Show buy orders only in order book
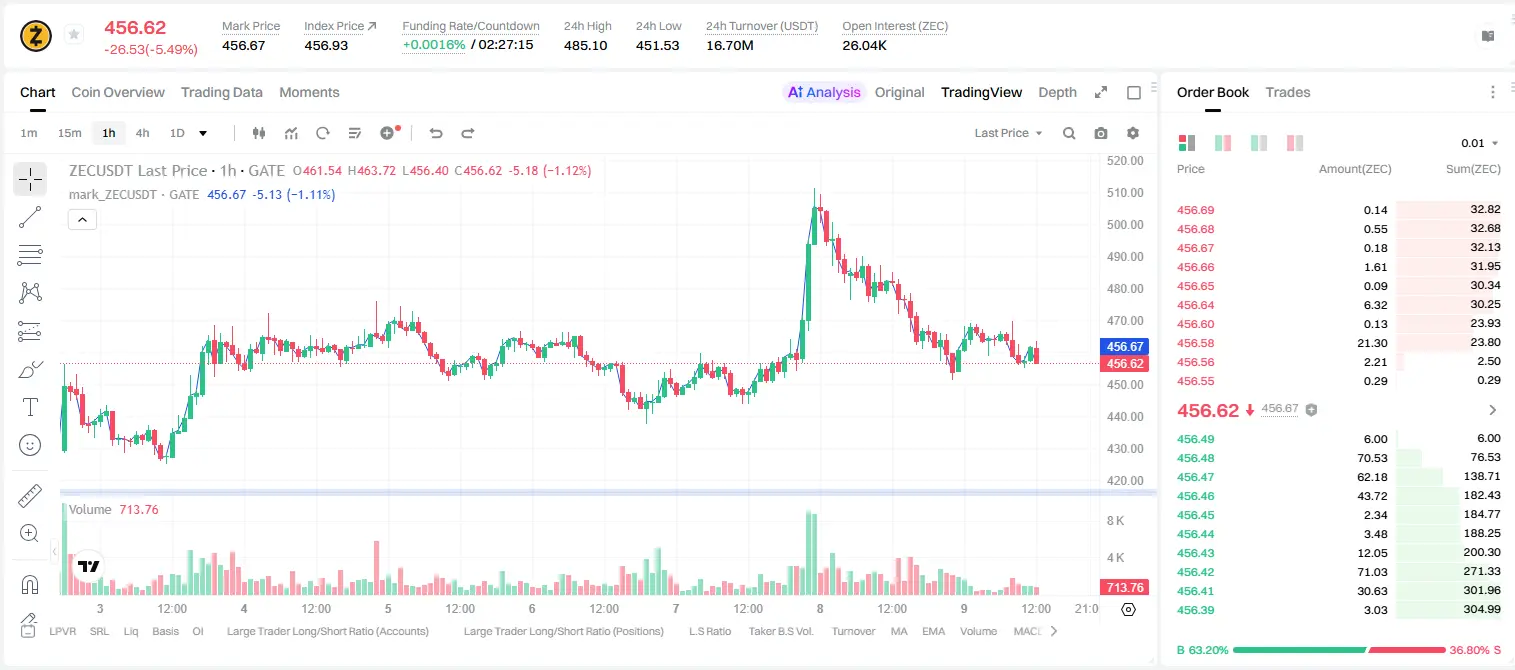The width and height of the screenshot is (1515, 670). pos(1259,143)
